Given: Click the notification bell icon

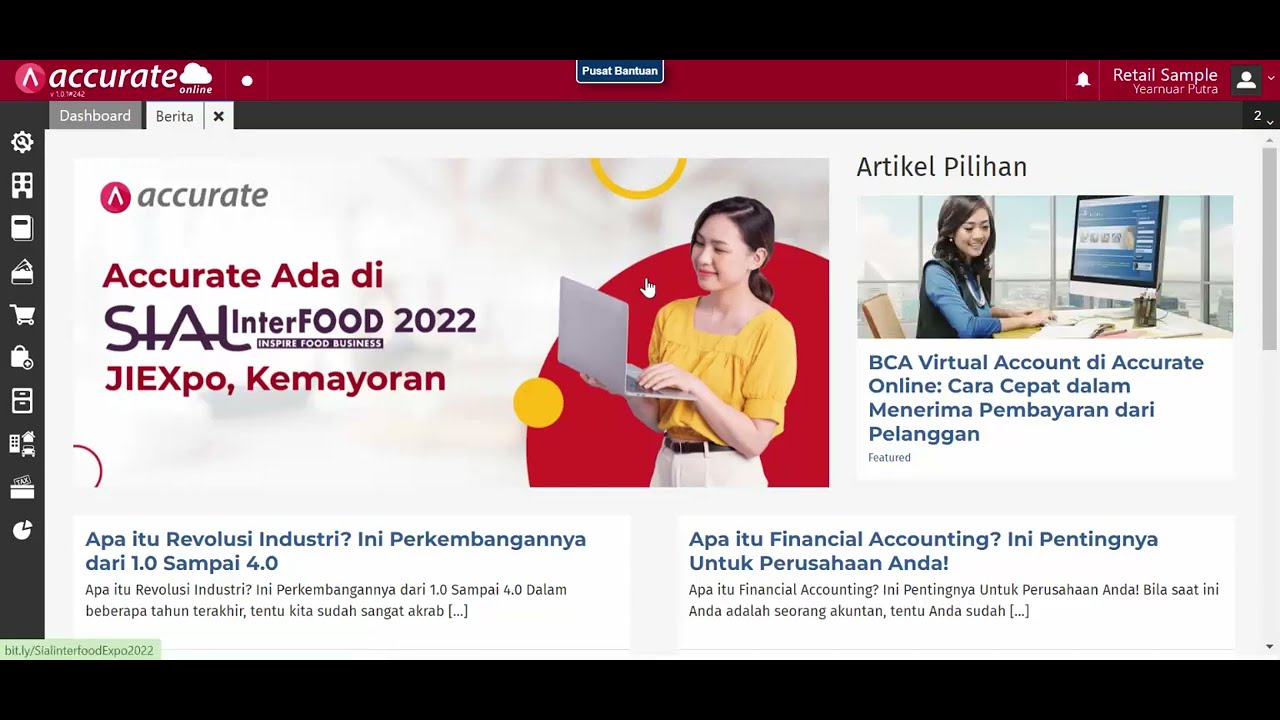Looking at the screenshot, I should coord(1083,80).
